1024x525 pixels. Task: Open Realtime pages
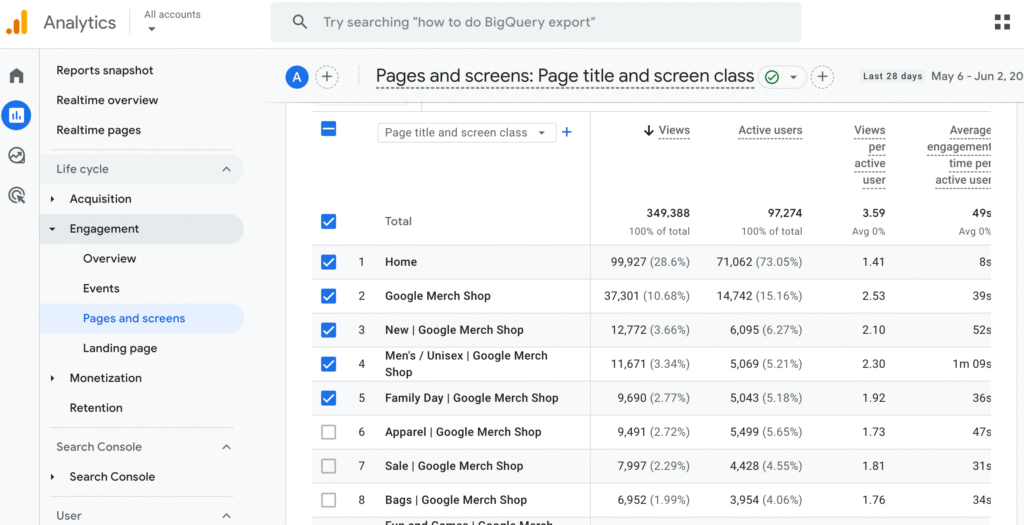click(x=98, y=130)
